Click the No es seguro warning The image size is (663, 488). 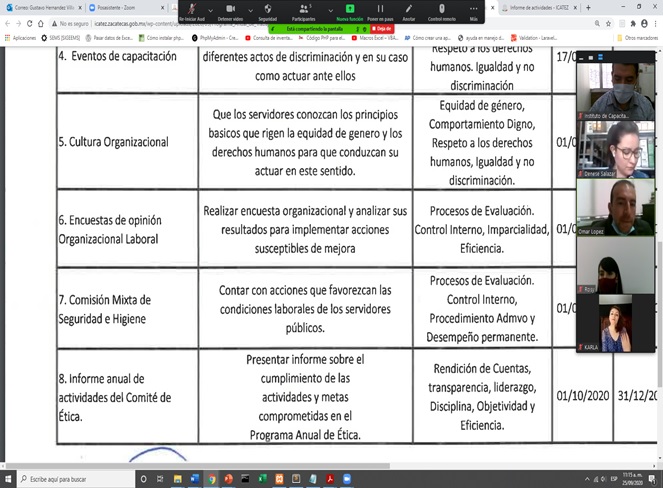click(x=70, y=24)
